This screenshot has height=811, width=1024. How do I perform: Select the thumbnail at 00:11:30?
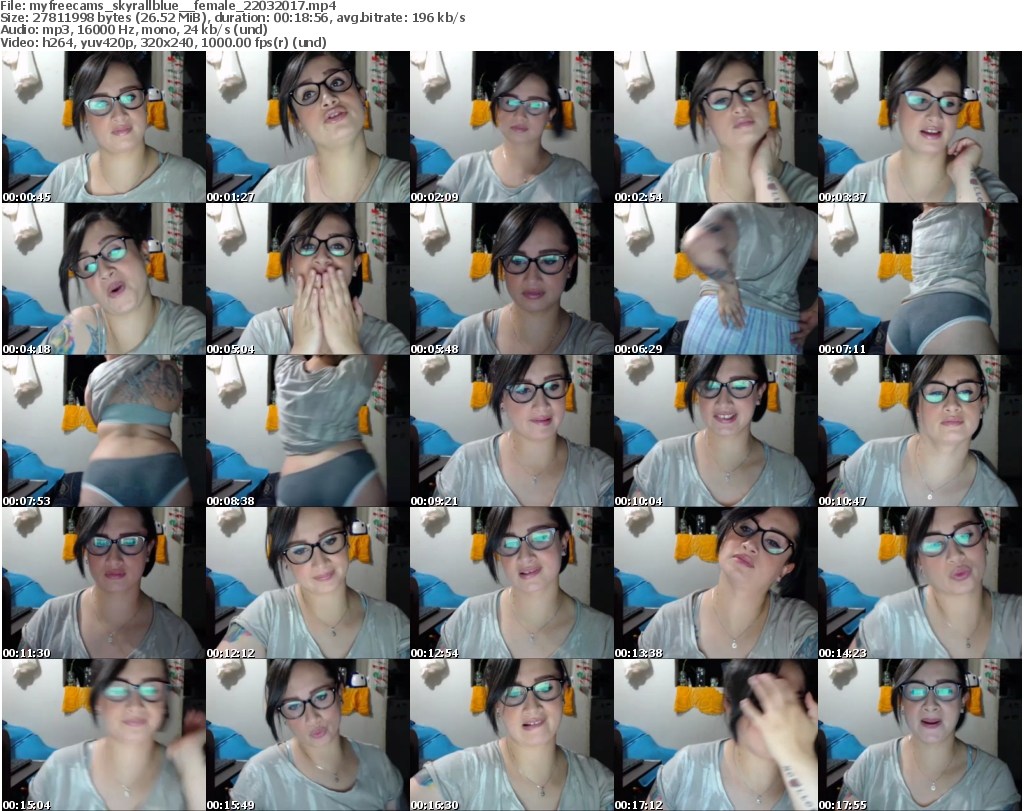pyautogui.click(x=104, y=583)
